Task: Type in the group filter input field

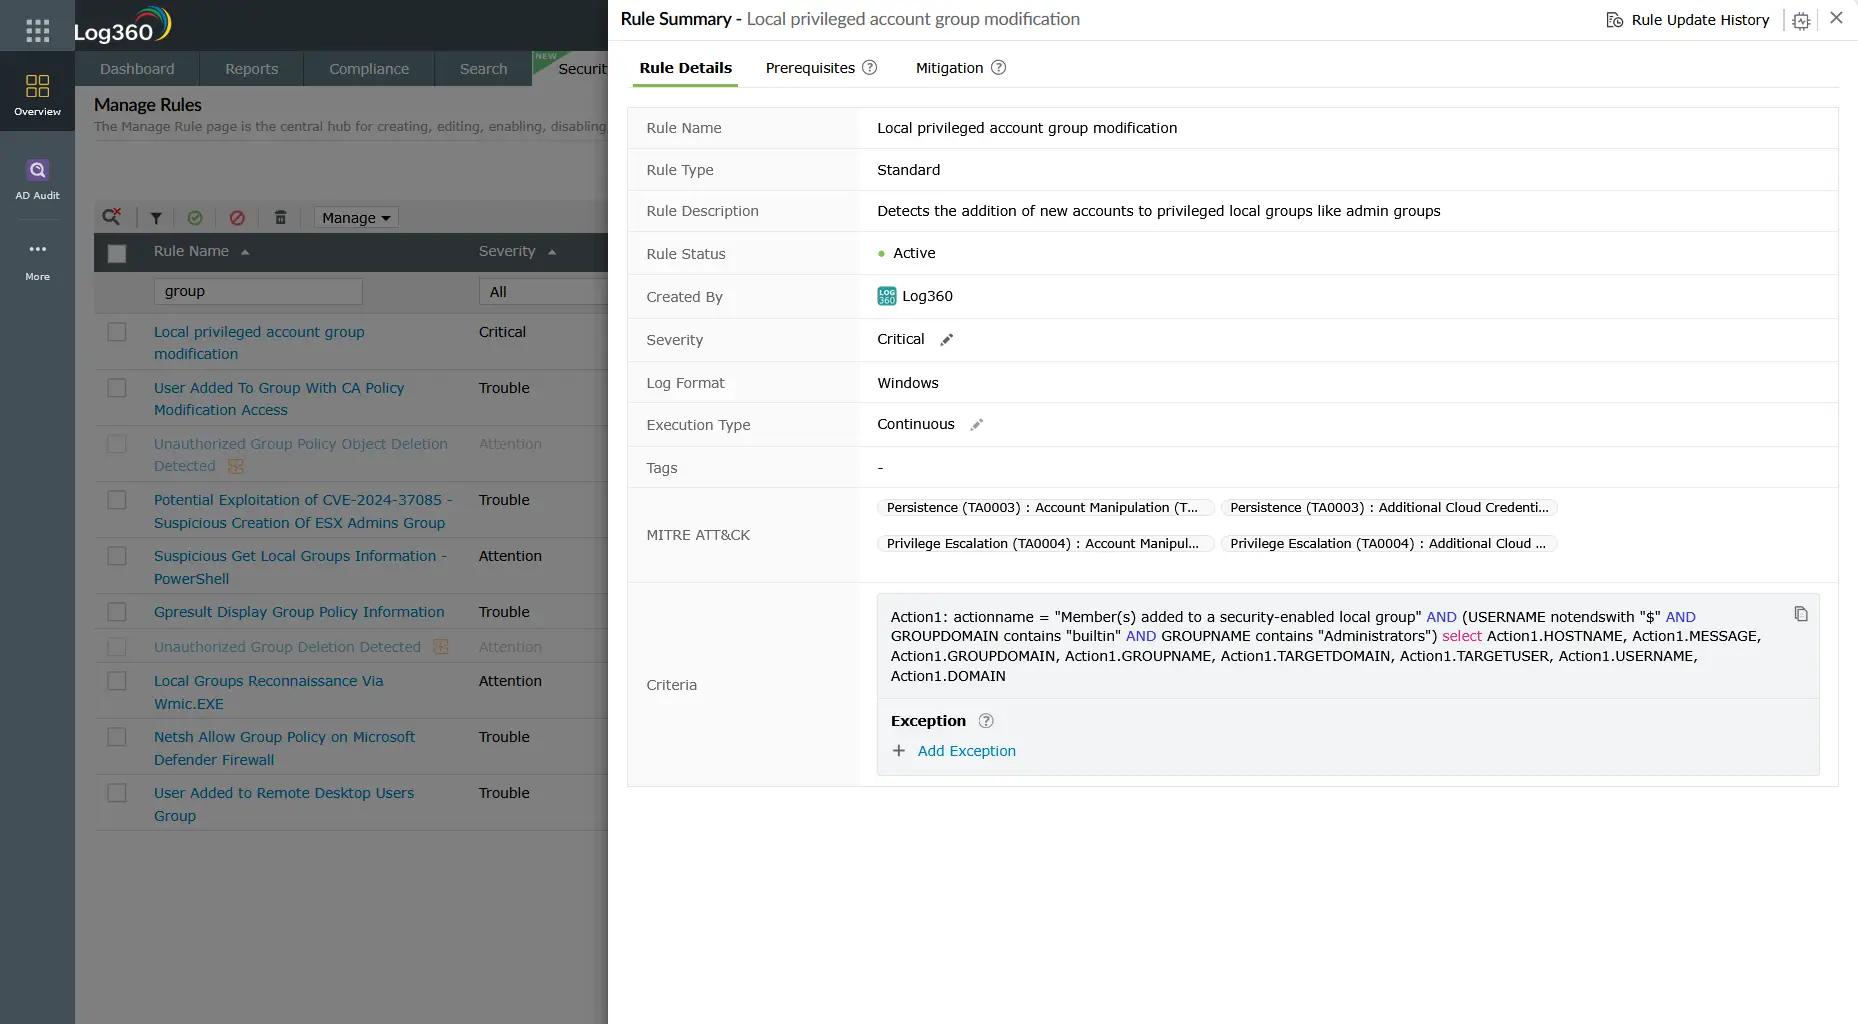Action: point(257,291)
